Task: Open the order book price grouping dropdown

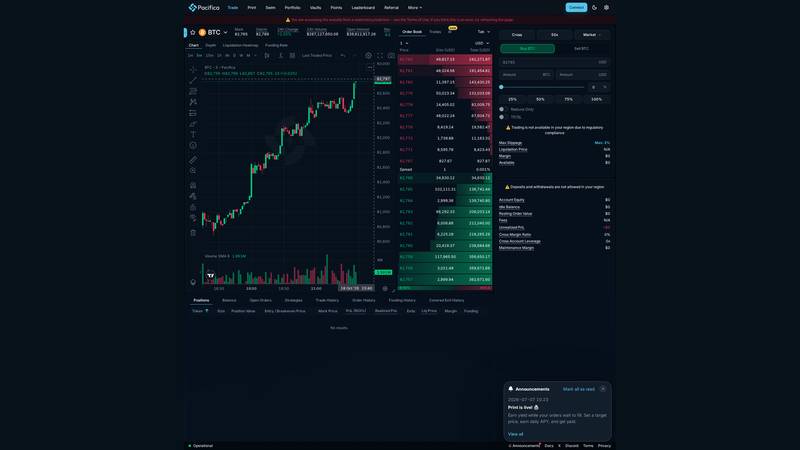Action: pos(404,43)
